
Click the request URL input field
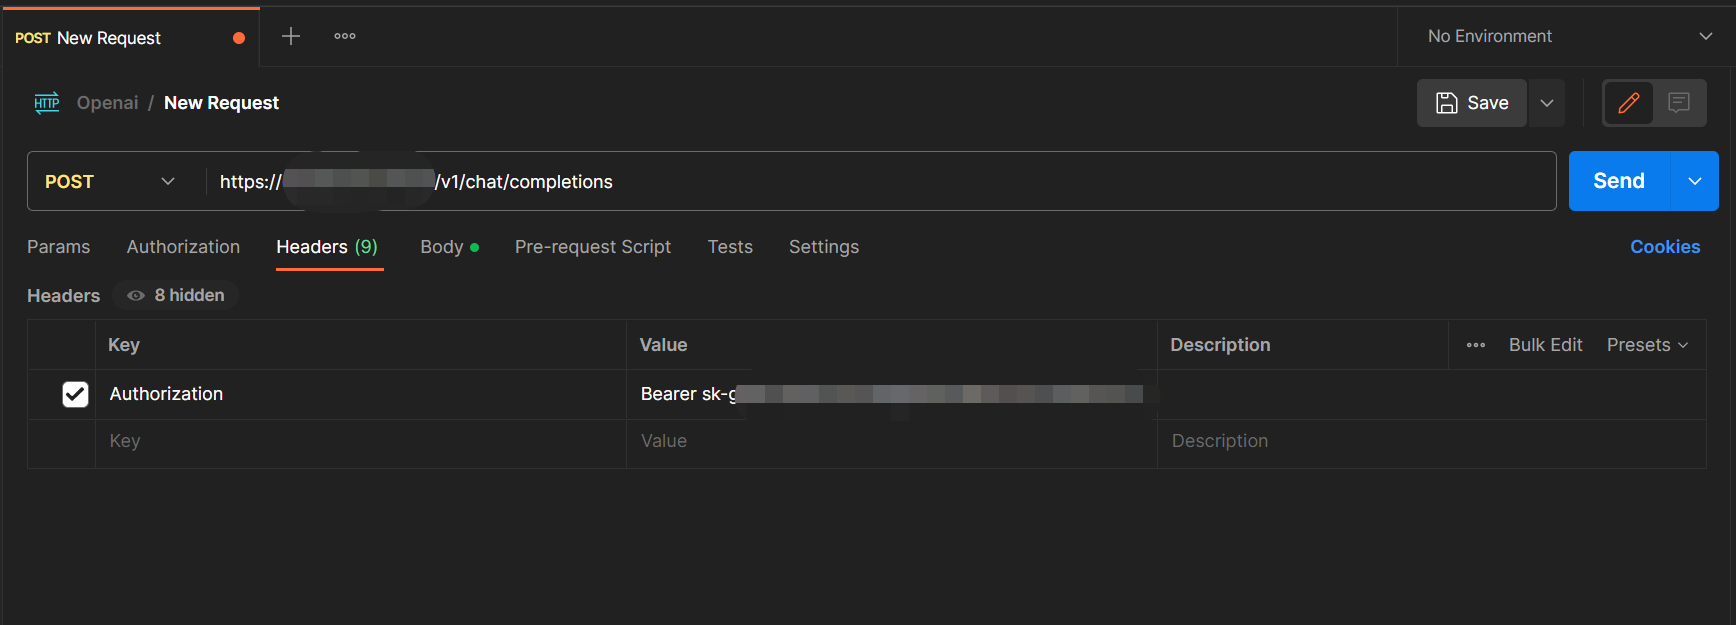[x=880, y=181]
